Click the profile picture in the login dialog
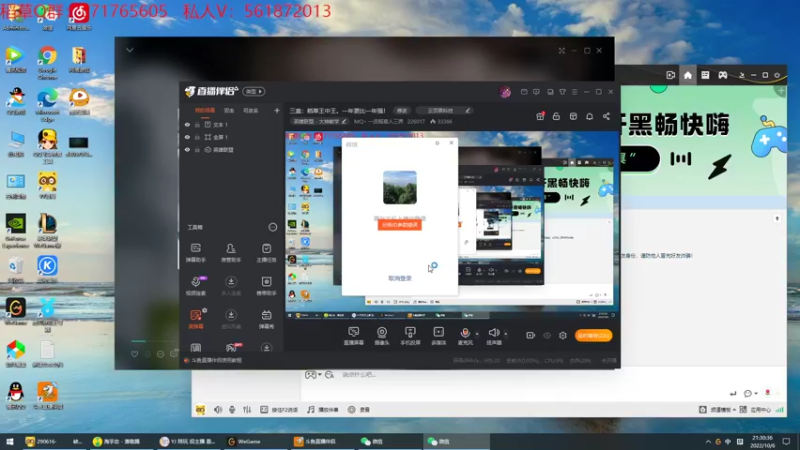This screenshot has height=450, width=800. (x=399, y=187)
